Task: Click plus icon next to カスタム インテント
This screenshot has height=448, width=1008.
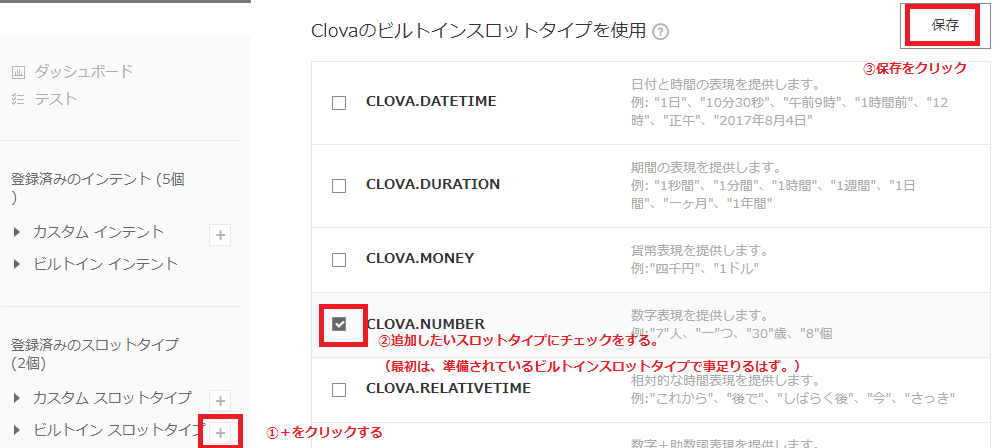Action: (x=220, y=235)
